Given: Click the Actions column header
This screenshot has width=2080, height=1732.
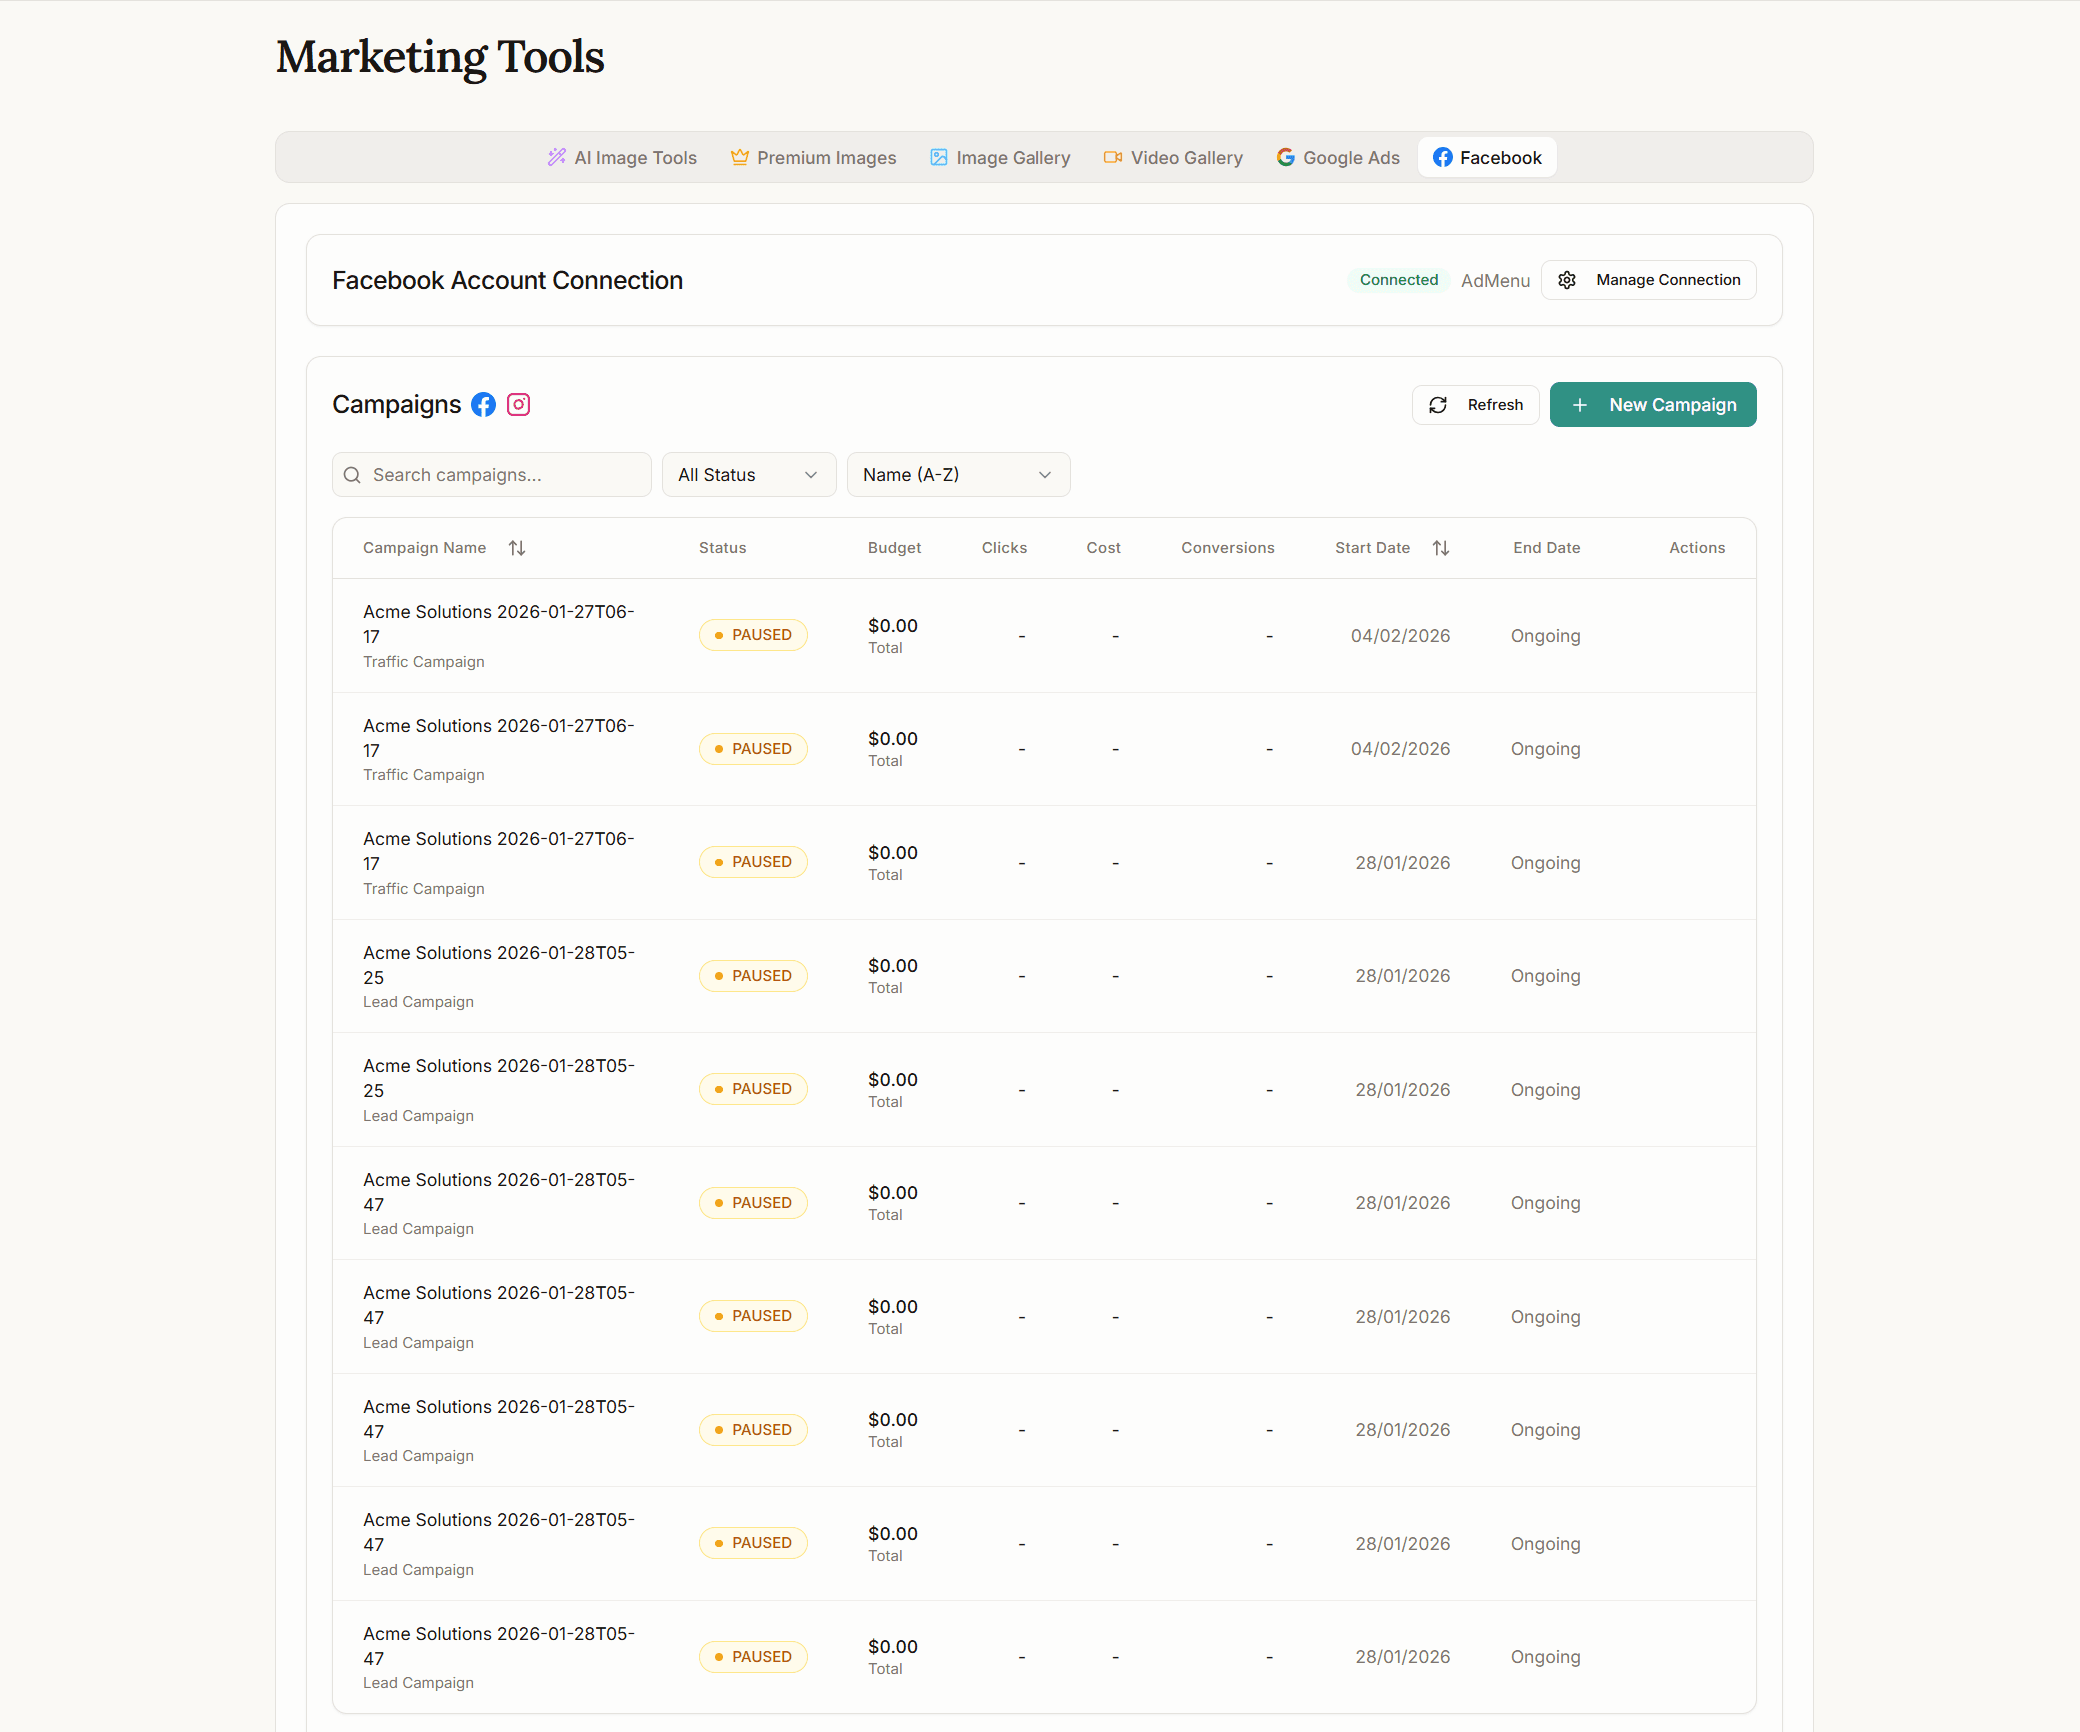Looking at the screenshot, I should tap(1697, 548).
